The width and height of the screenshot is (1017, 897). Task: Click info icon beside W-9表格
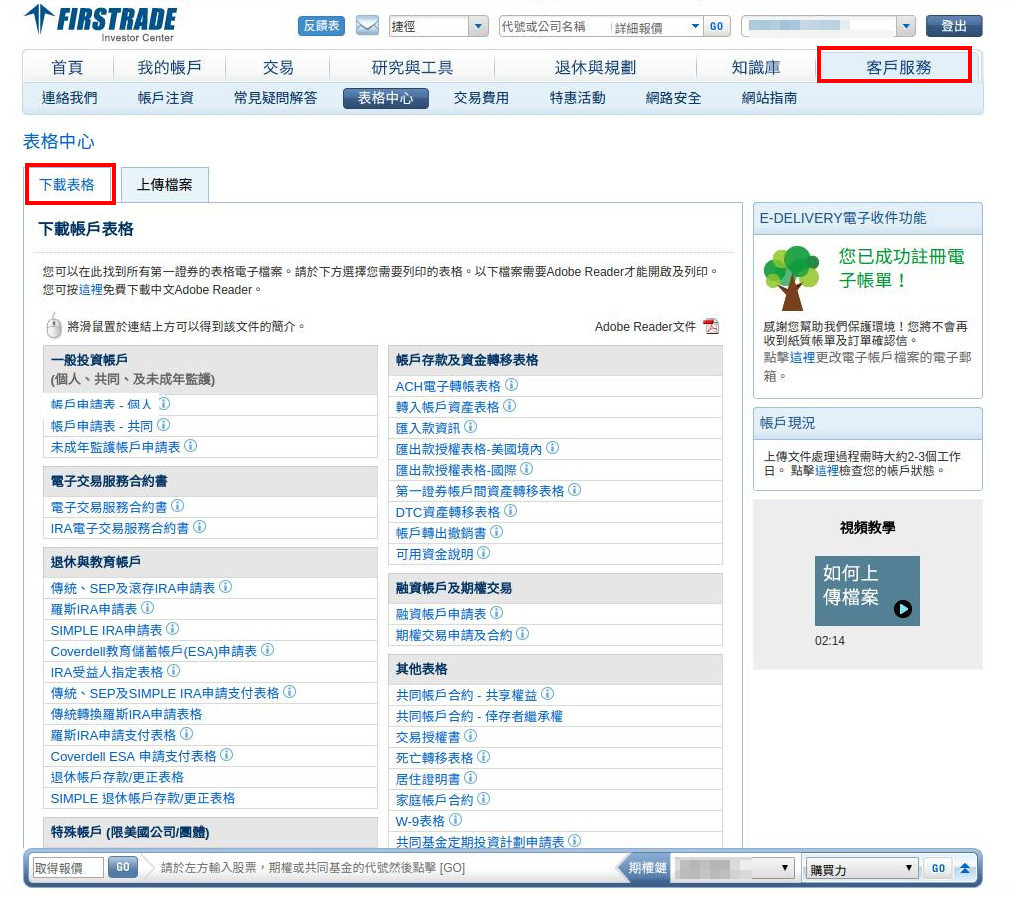[x=455, y=820]
